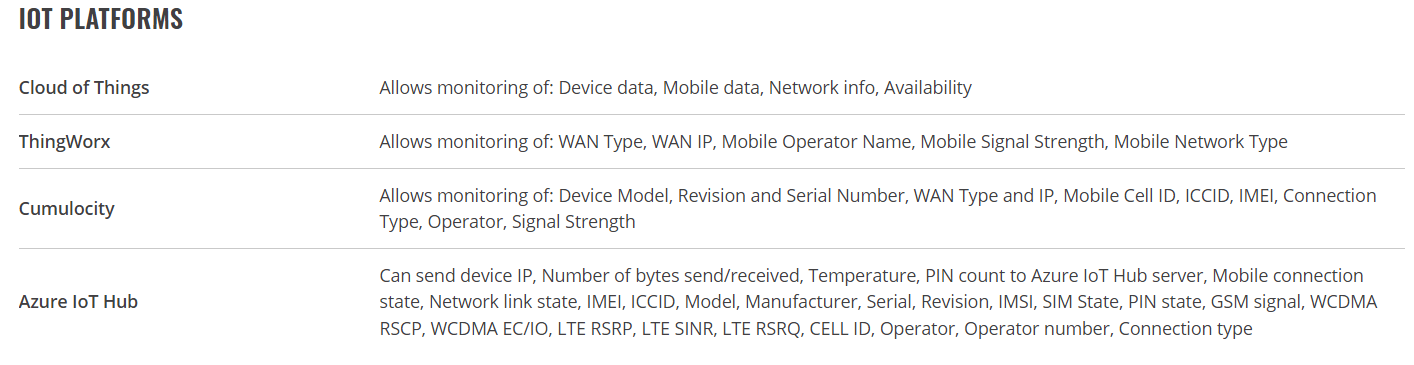
Task: Click 'Temperature' in the Azure IoT Hub description
Action: (x=862, y=275)
